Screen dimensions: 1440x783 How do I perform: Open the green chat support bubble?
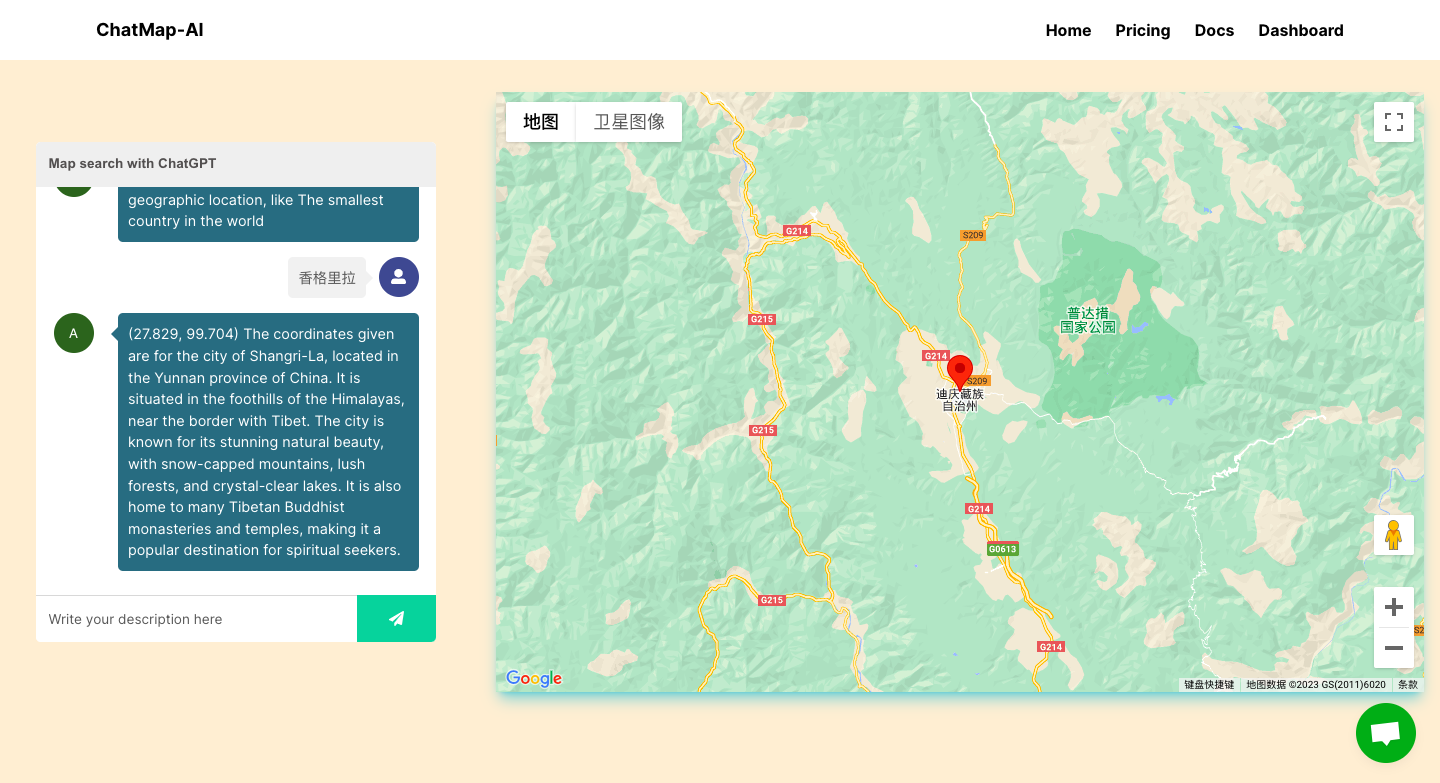(1386, 733)
